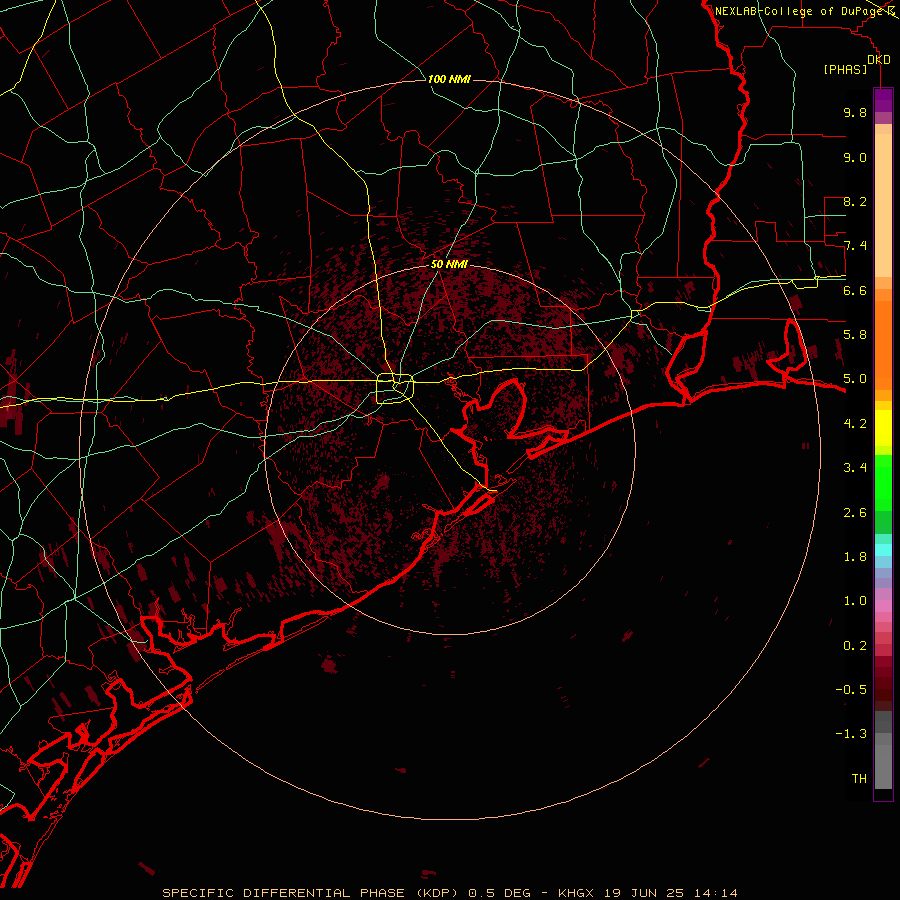Viewport: 900px width, 900px height.
Task: Select the 9.8 value on the color scale
Action: tap(855, 112)
